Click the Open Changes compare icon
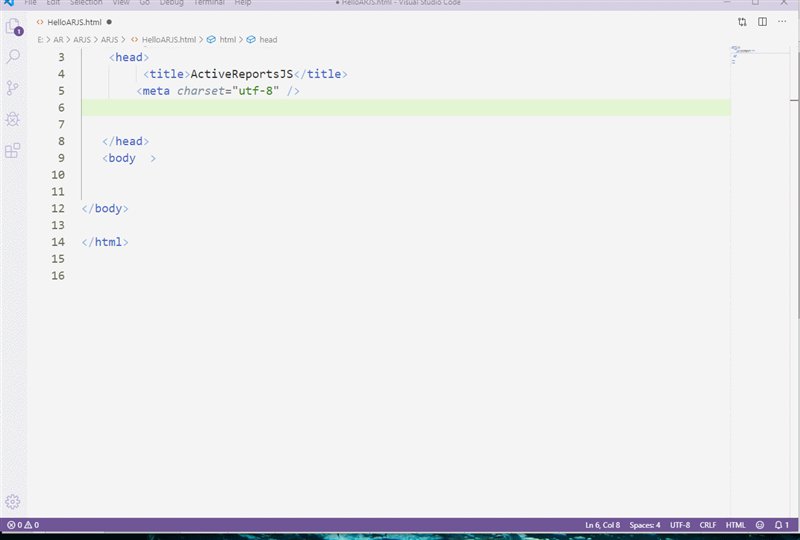 pyautogui.click(x=742, y=21)
